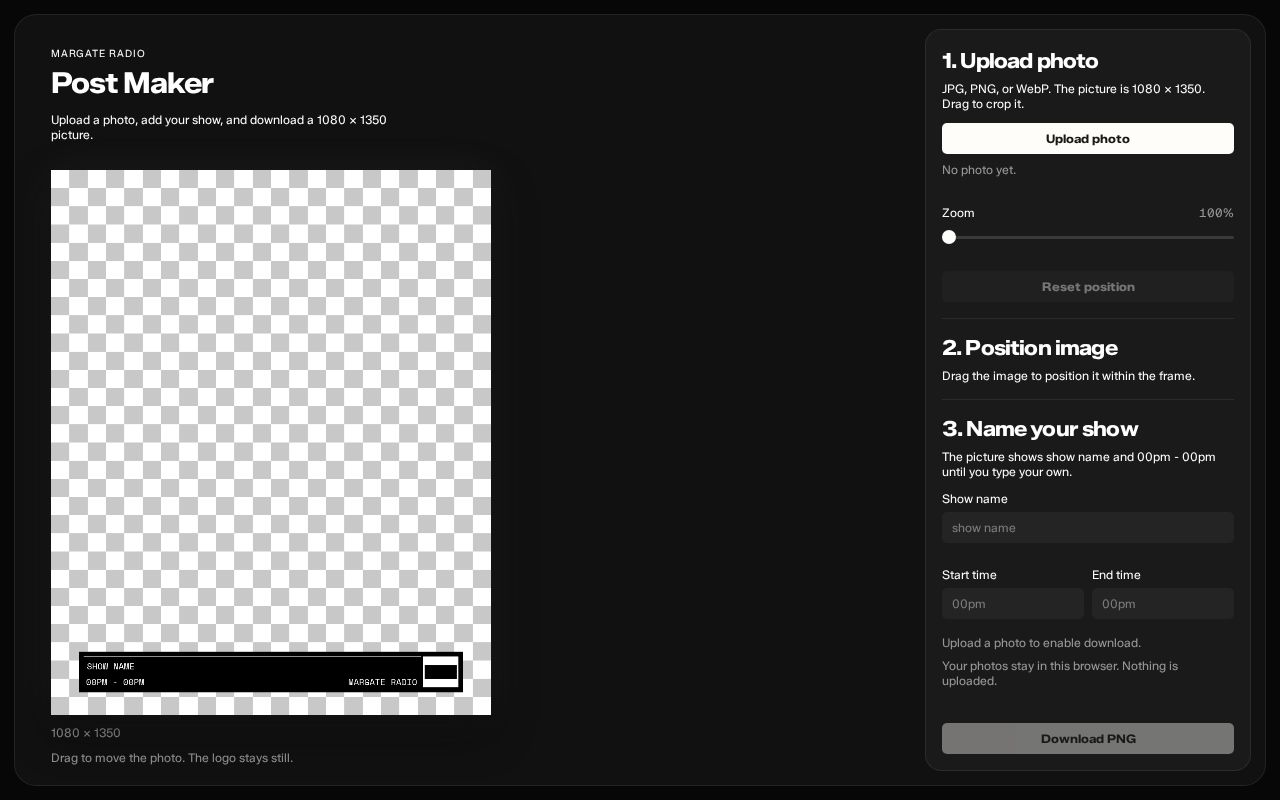Click the '2. Position image' heading

click(1030, 348)
